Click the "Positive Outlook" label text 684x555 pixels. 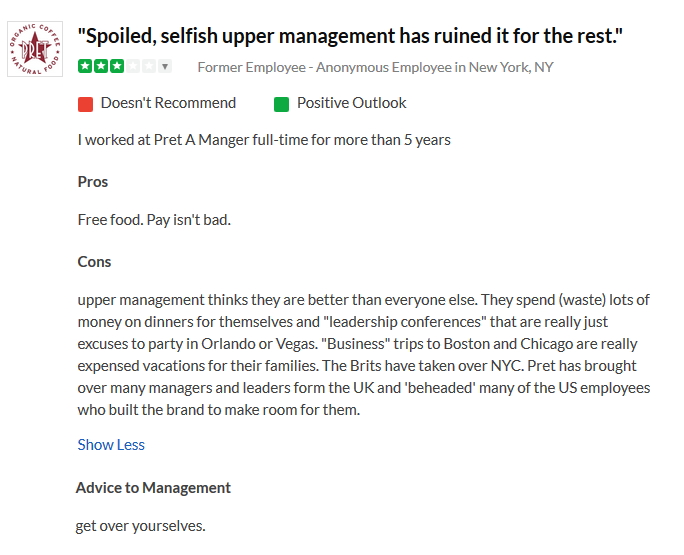[351, 102]
